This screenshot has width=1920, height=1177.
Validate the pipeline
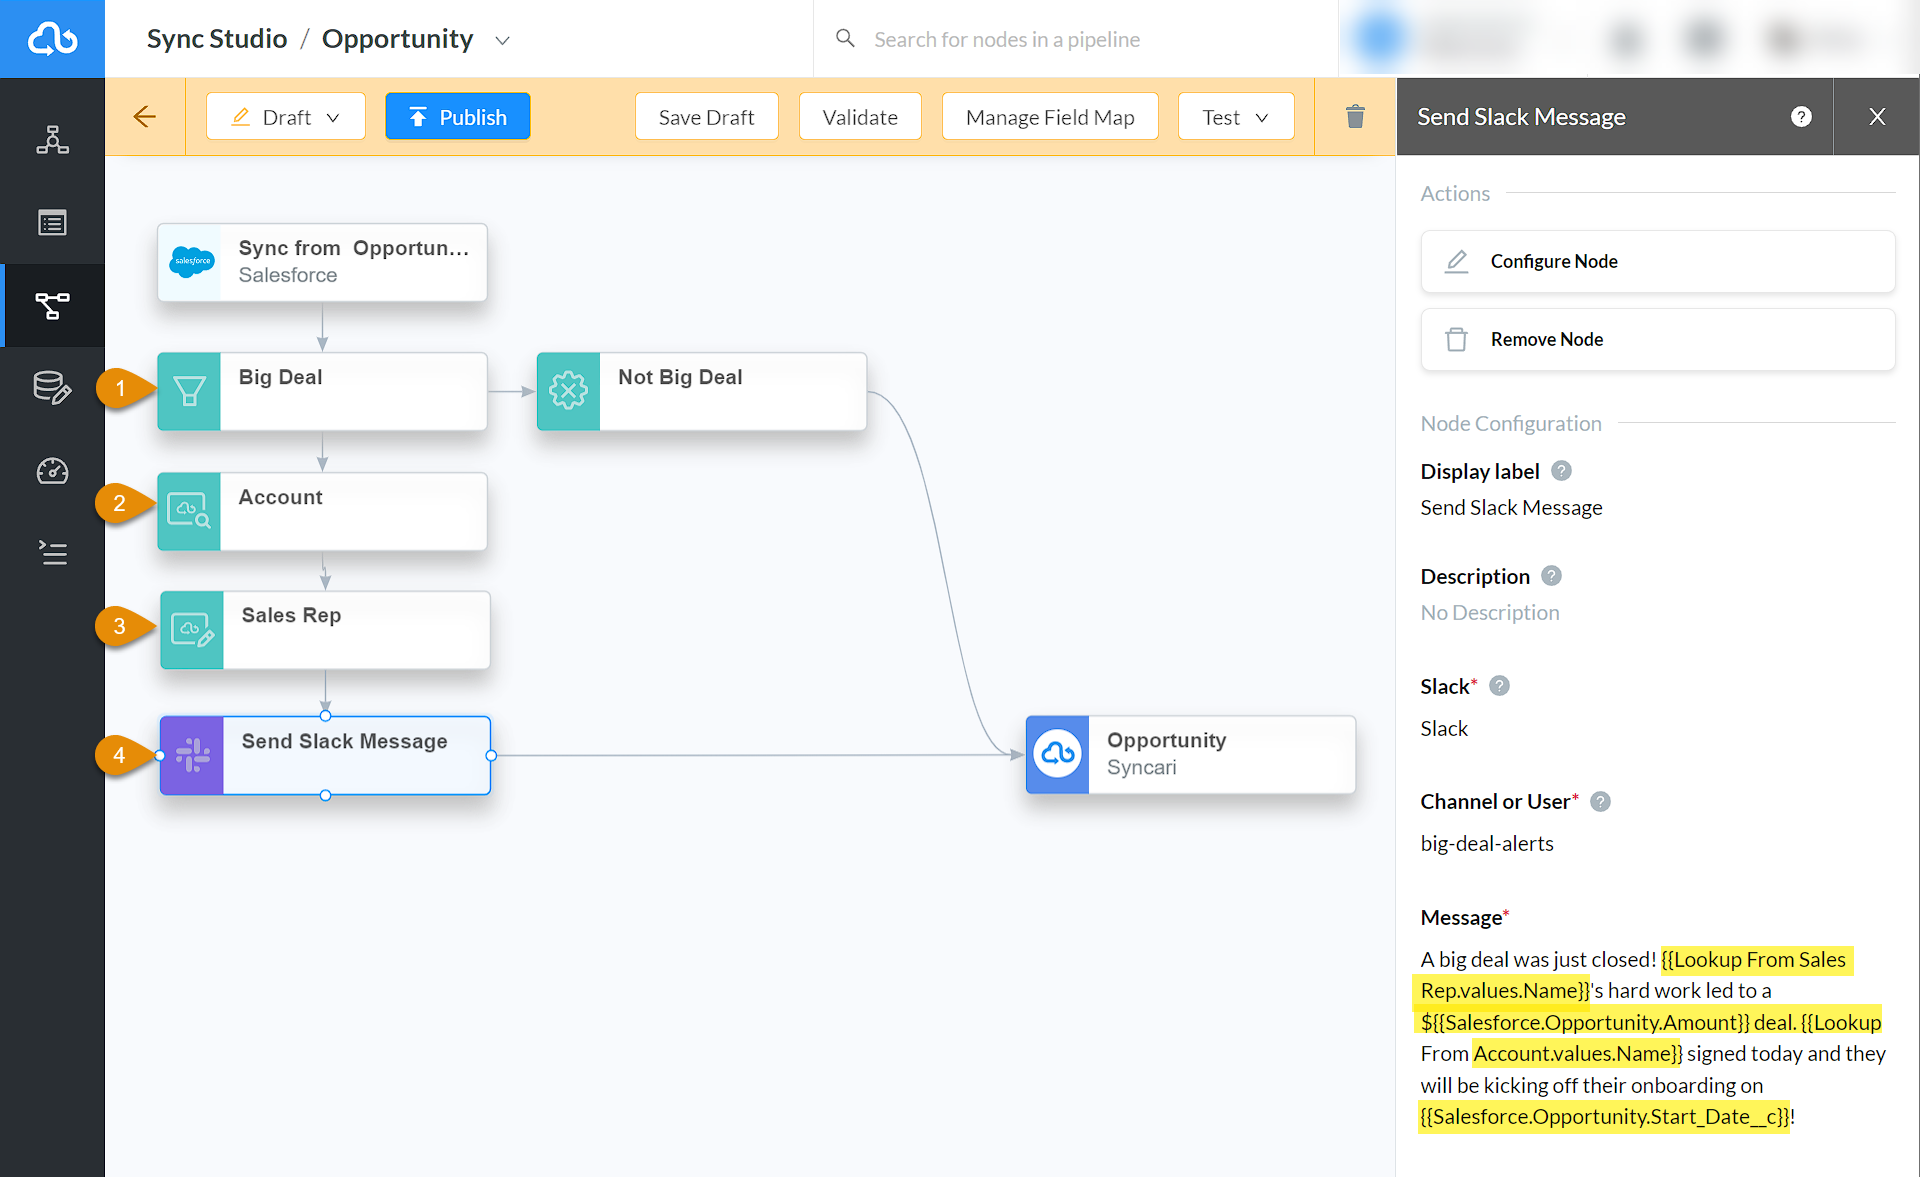(860, 117)
